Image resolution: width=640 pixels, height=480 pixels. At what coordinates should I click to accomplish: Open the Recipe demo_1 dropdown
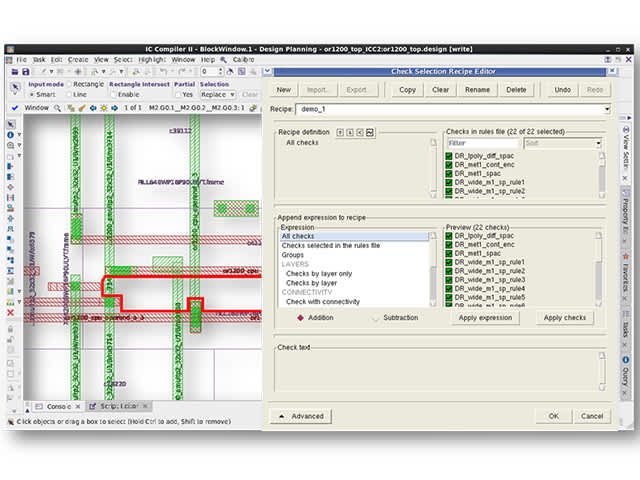(607, 109)
